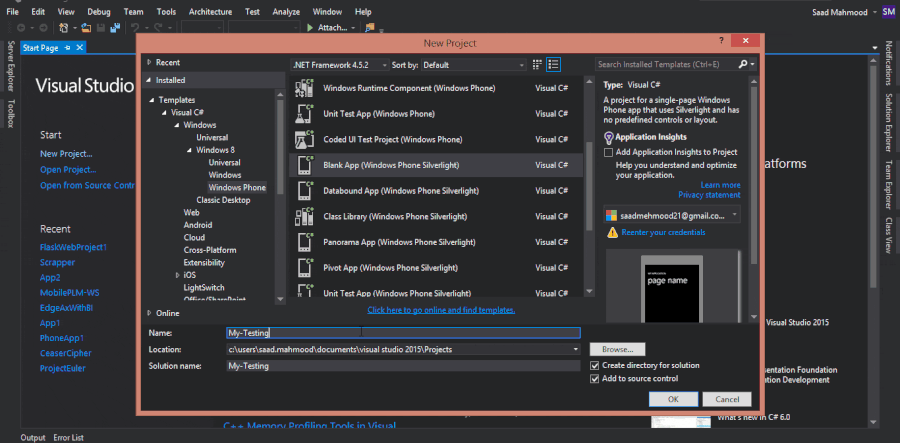Viewport: 900px width, 443px height.
Task: Click the Save All toolbar icon
Action: [114, 27]
